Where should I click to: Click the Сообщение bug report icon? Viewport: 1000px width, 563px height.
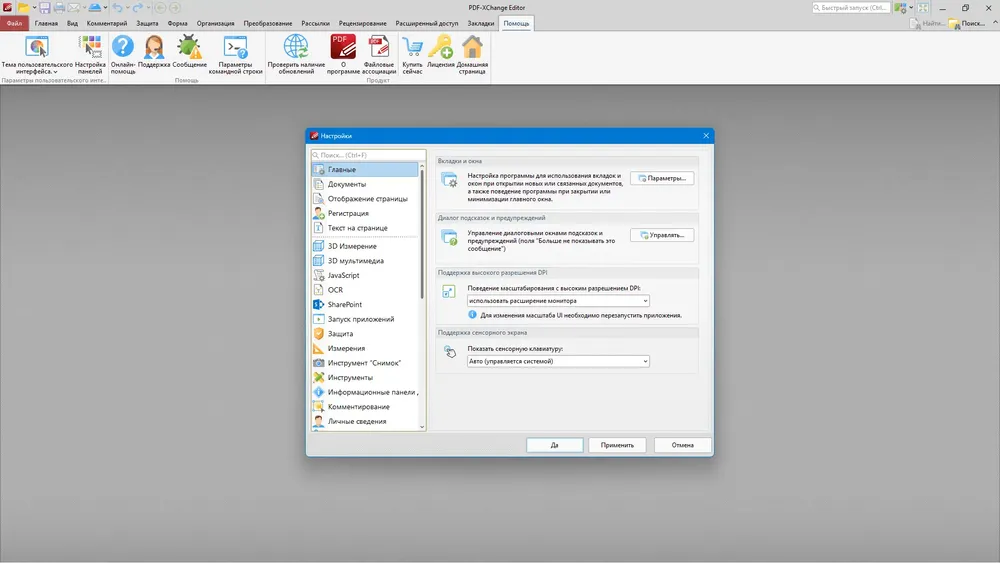coord(189,47)
